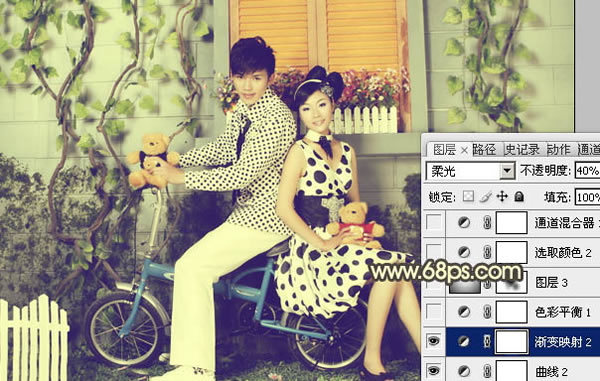This screenshot has height=381, width=600.
Task: Select mask thumbnail of 渐变映射 2 layer
Action: point(512,341)
